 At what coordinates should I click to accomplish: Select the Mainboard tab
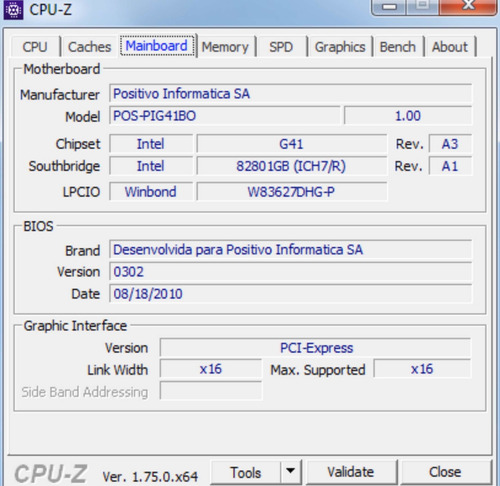(157, 46)
